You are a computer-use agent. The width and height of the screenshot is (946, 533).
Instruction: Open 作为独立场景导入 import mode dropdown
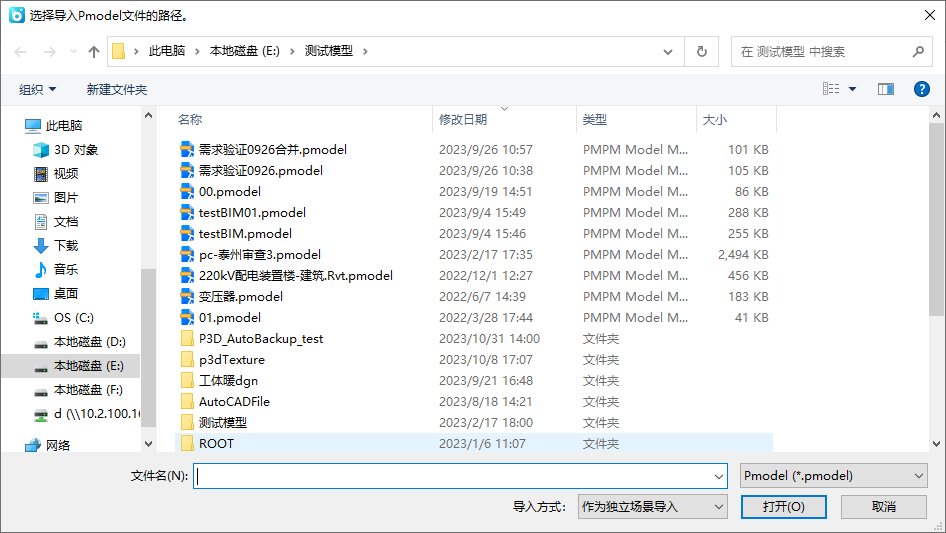(x=652, y=506)
